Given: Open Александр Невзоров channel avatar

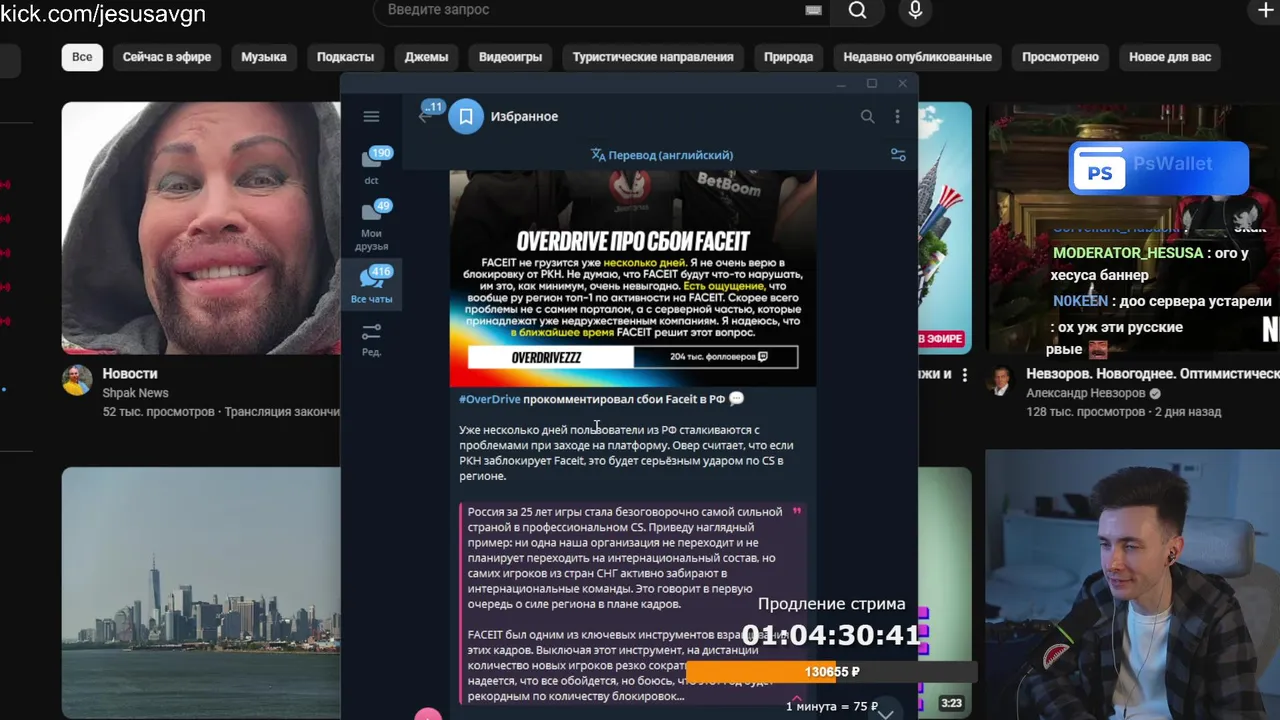Looking at the screenshot, I should (1001, 380).
